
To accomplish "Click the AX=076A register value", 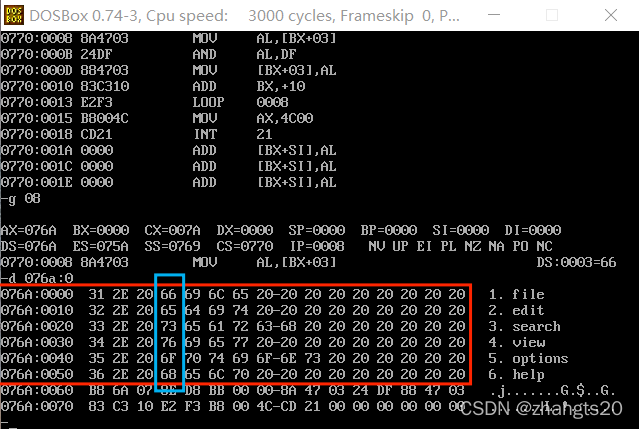I will [29, 230].
